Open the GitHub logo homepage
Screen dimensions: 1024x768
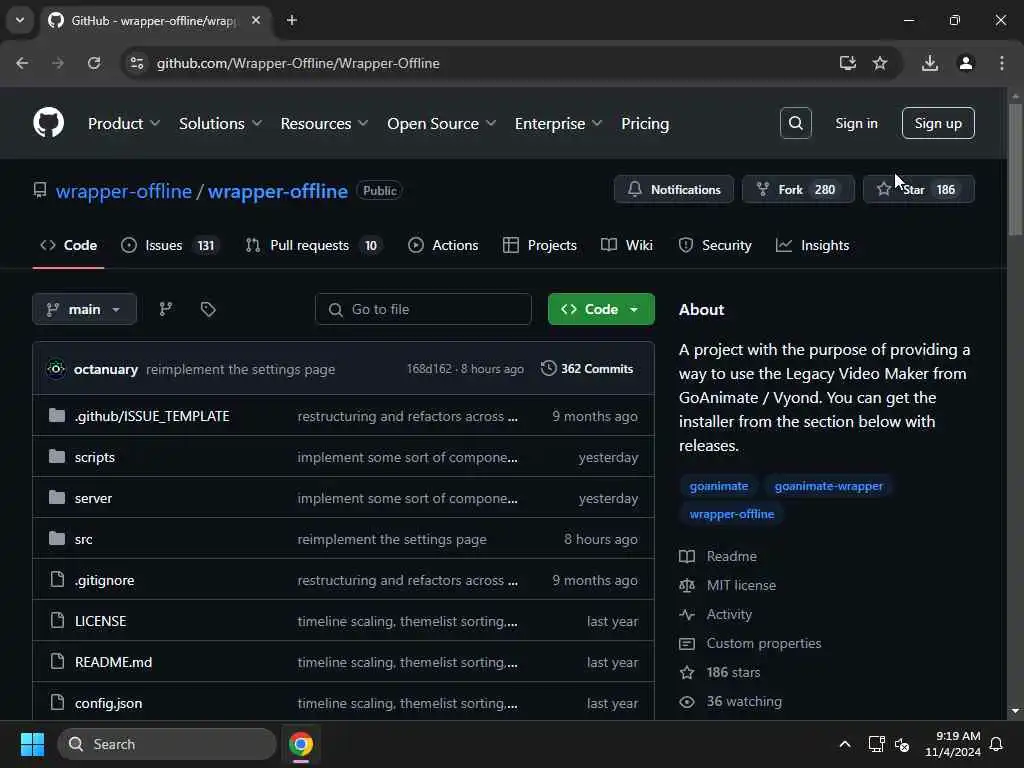48,123
